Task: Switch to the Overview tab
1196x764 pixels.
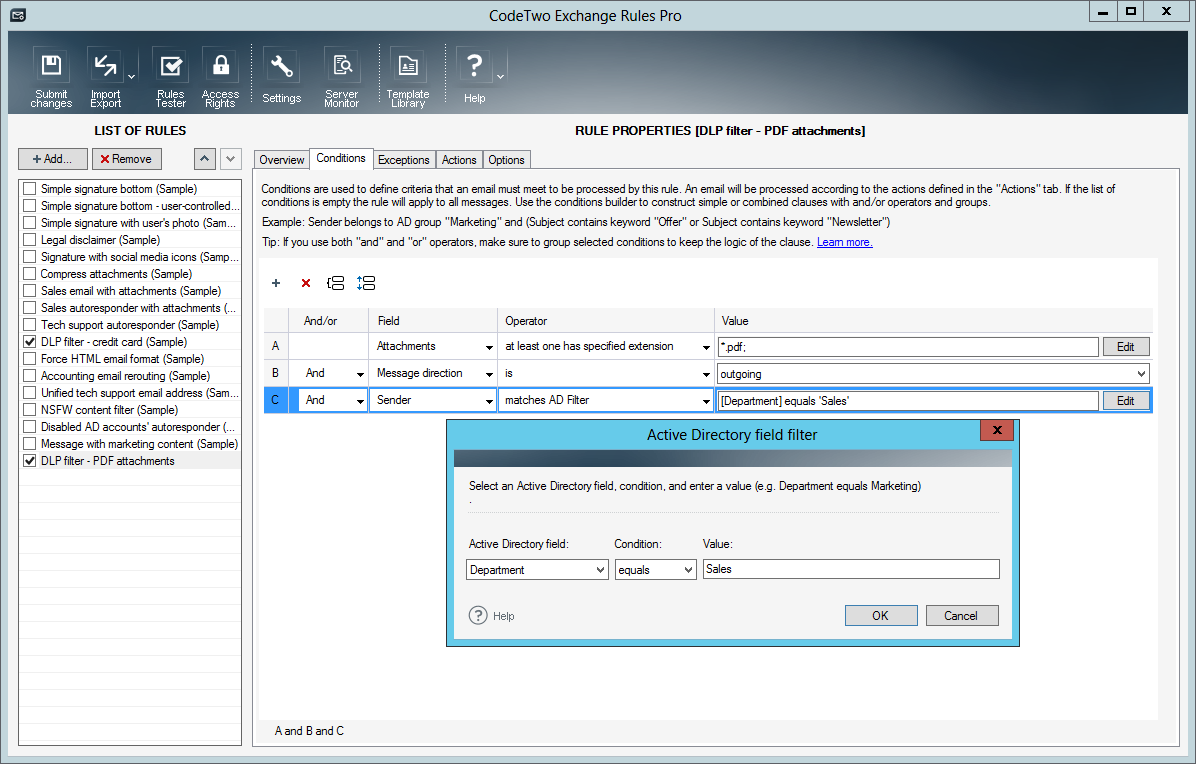Action: (x=281, y=159)
